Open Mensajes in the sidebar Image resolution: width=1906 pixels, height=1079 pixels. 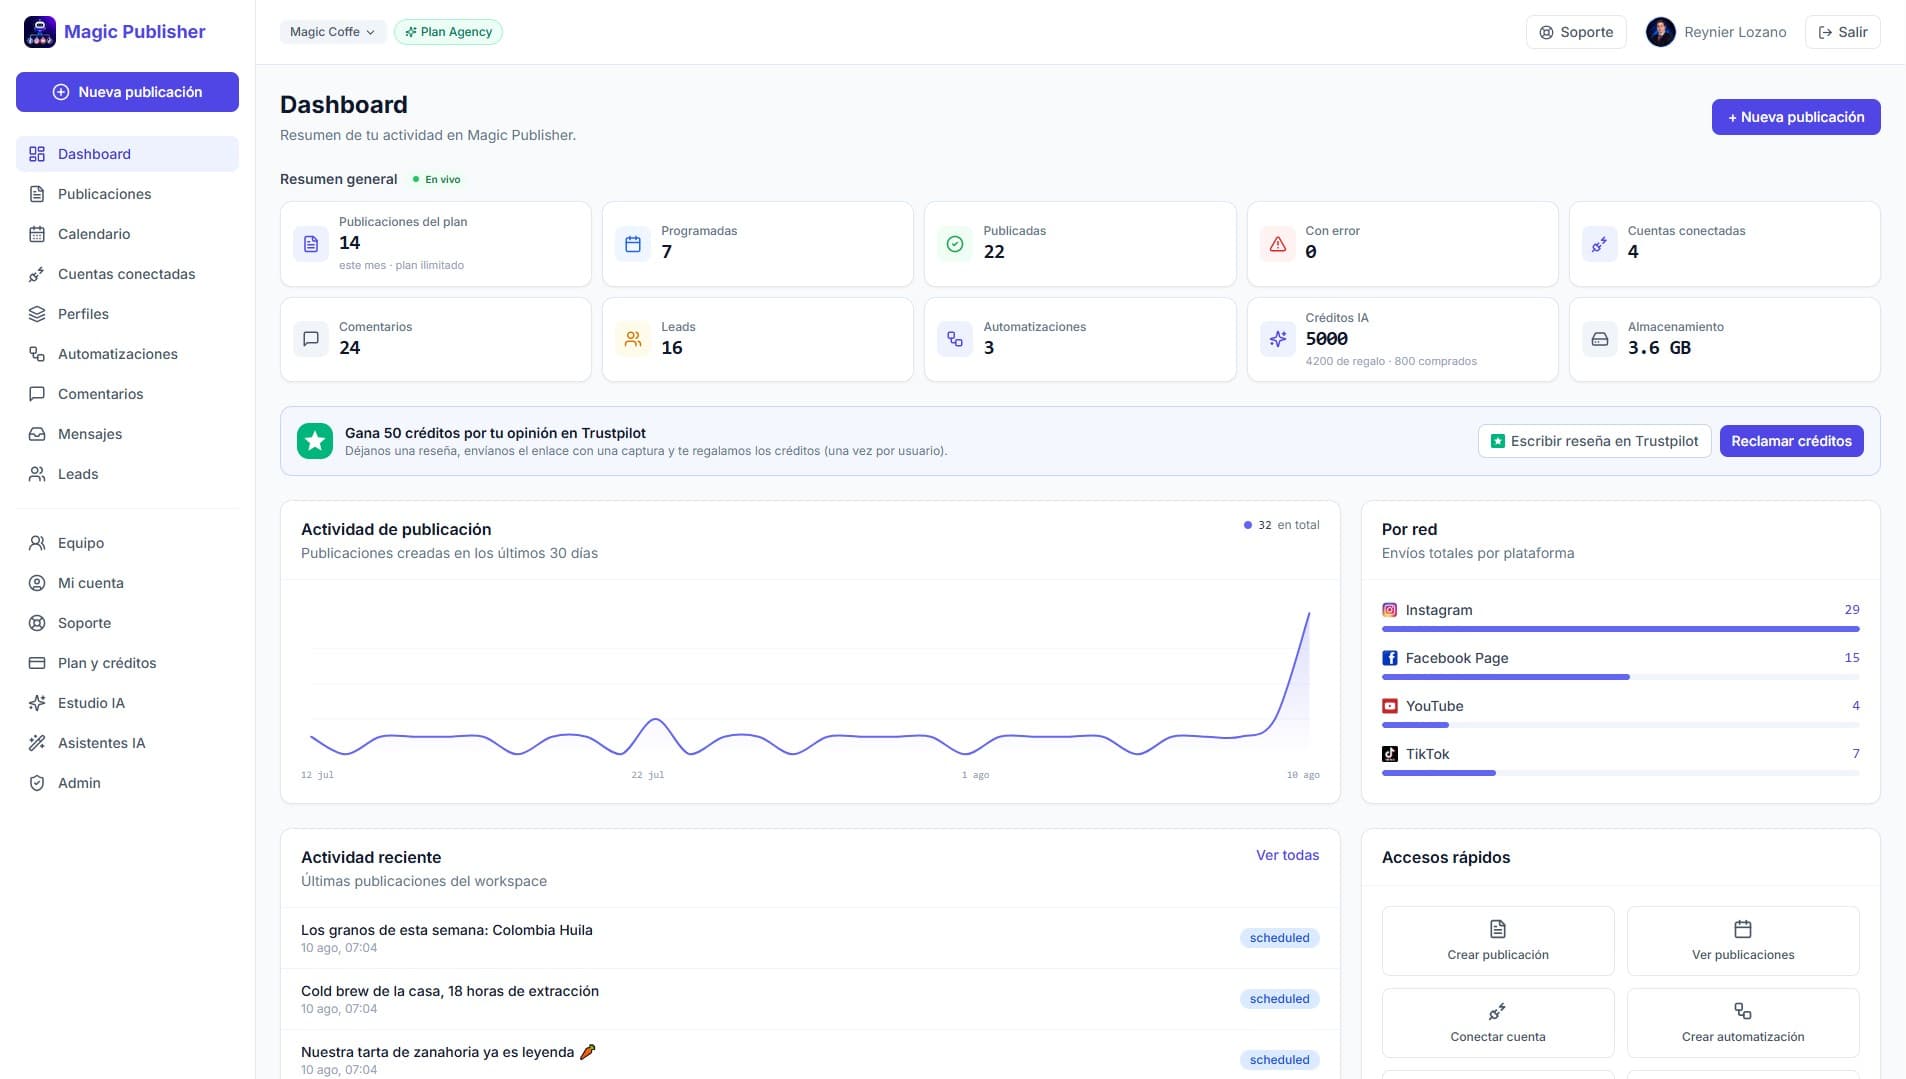click(x=127, y=434)
